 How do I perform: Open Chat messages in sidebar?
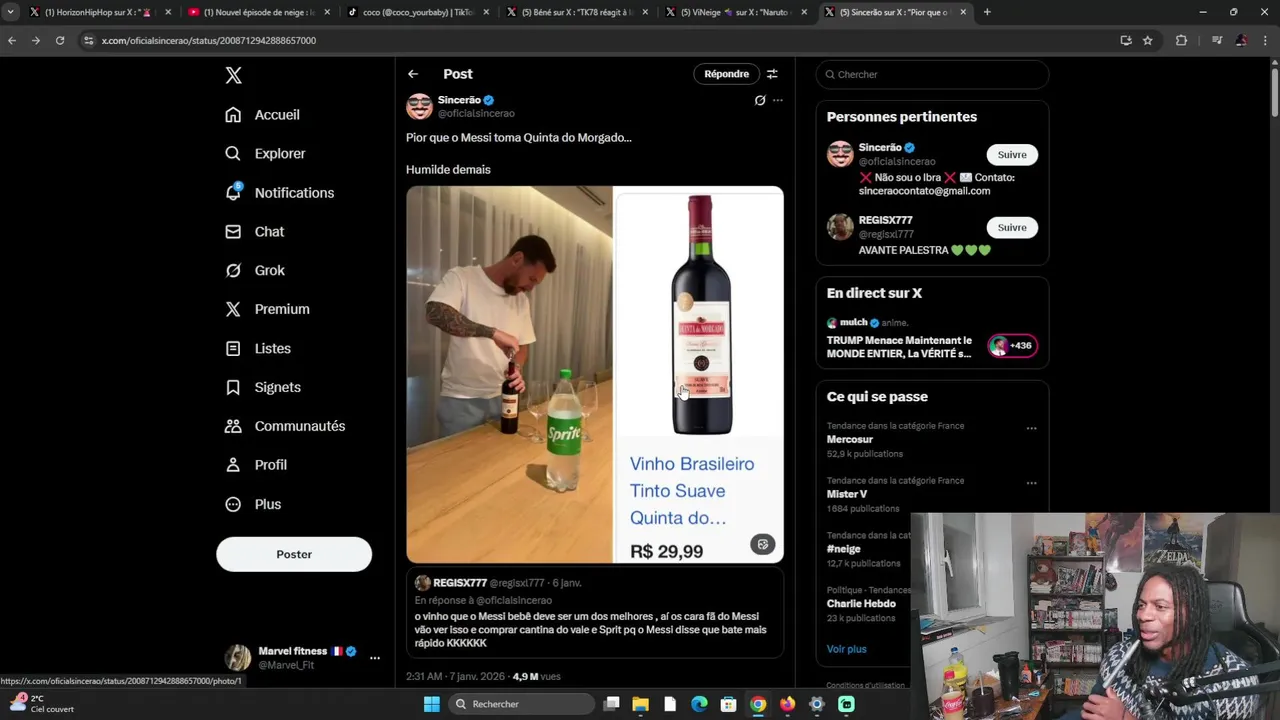click(255, 232)
